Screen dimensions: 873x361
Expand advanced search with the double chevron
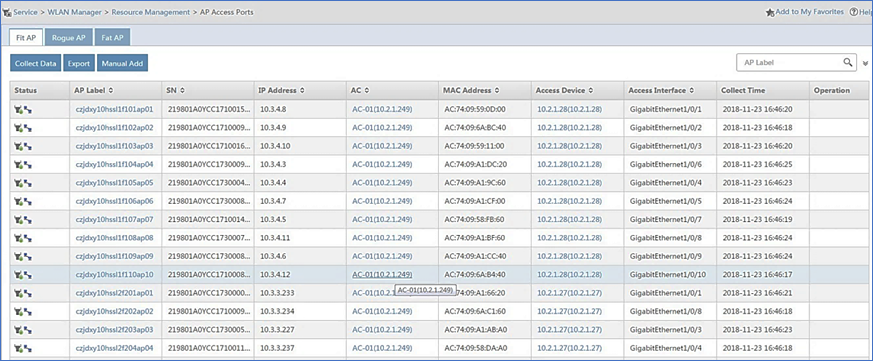(865, 63)
